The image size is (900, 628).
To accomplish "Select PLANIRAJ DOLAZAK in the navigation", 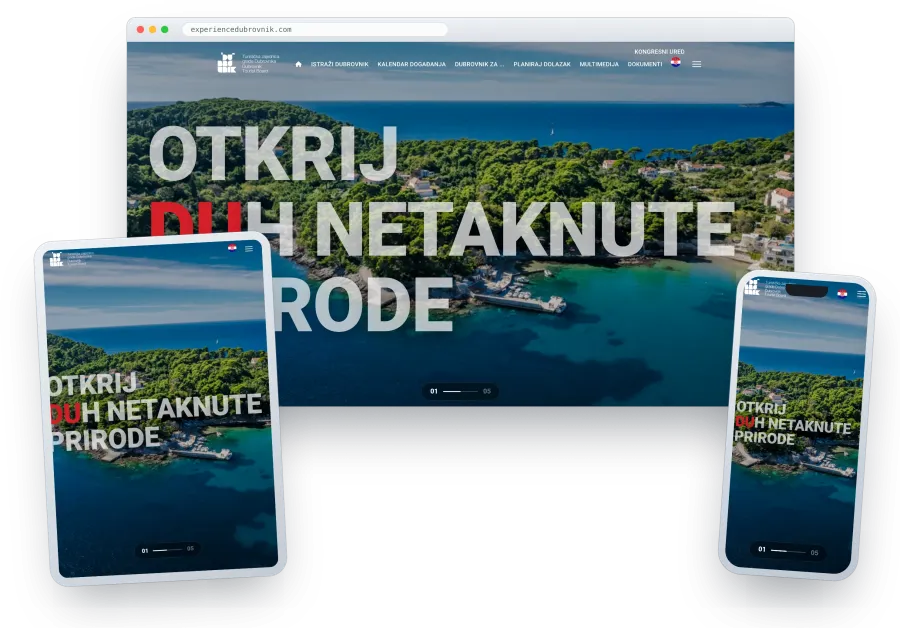I will 542,64.
